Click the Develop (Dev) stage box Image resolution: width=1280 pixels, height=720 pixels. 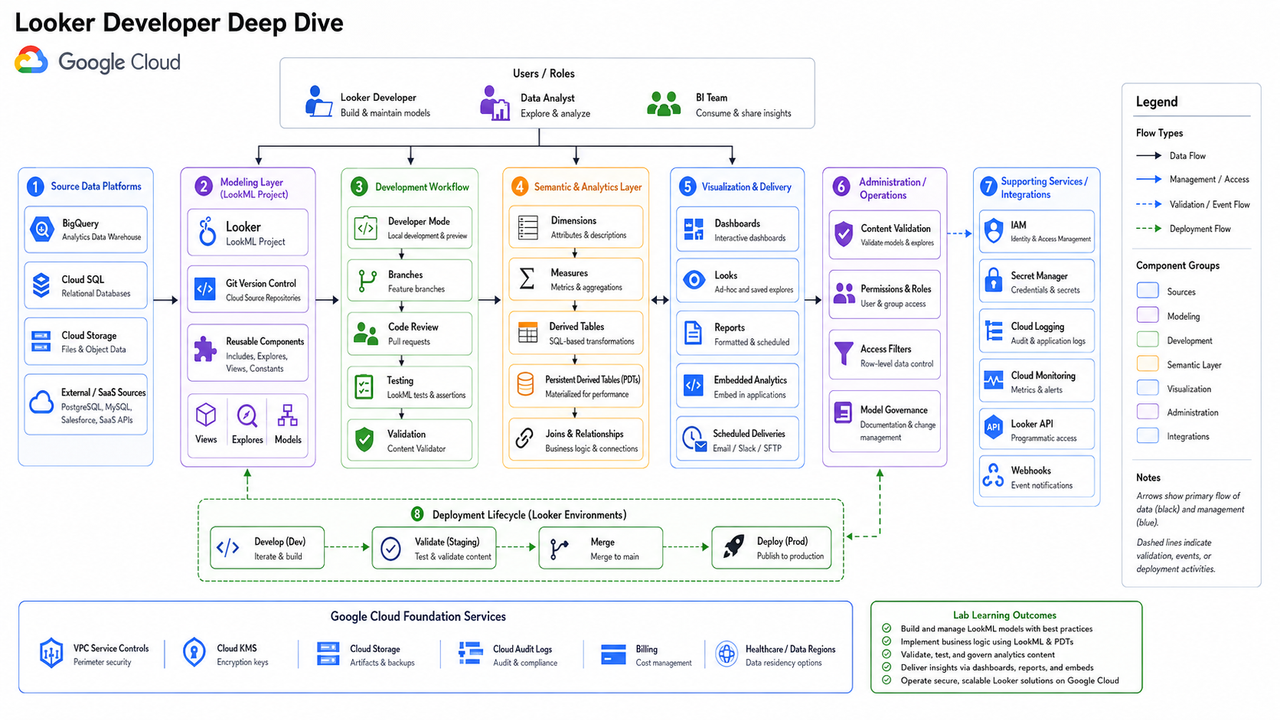269,548
